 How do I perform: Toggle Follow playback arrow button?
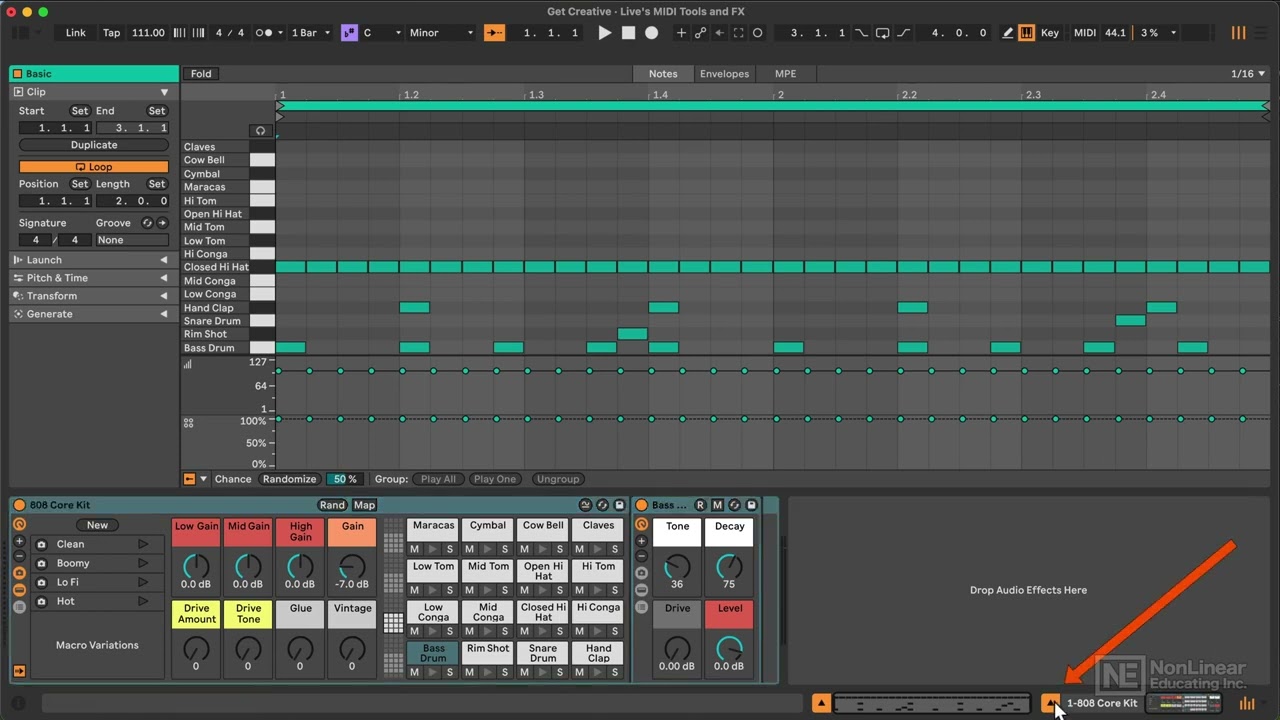point(495,33)
